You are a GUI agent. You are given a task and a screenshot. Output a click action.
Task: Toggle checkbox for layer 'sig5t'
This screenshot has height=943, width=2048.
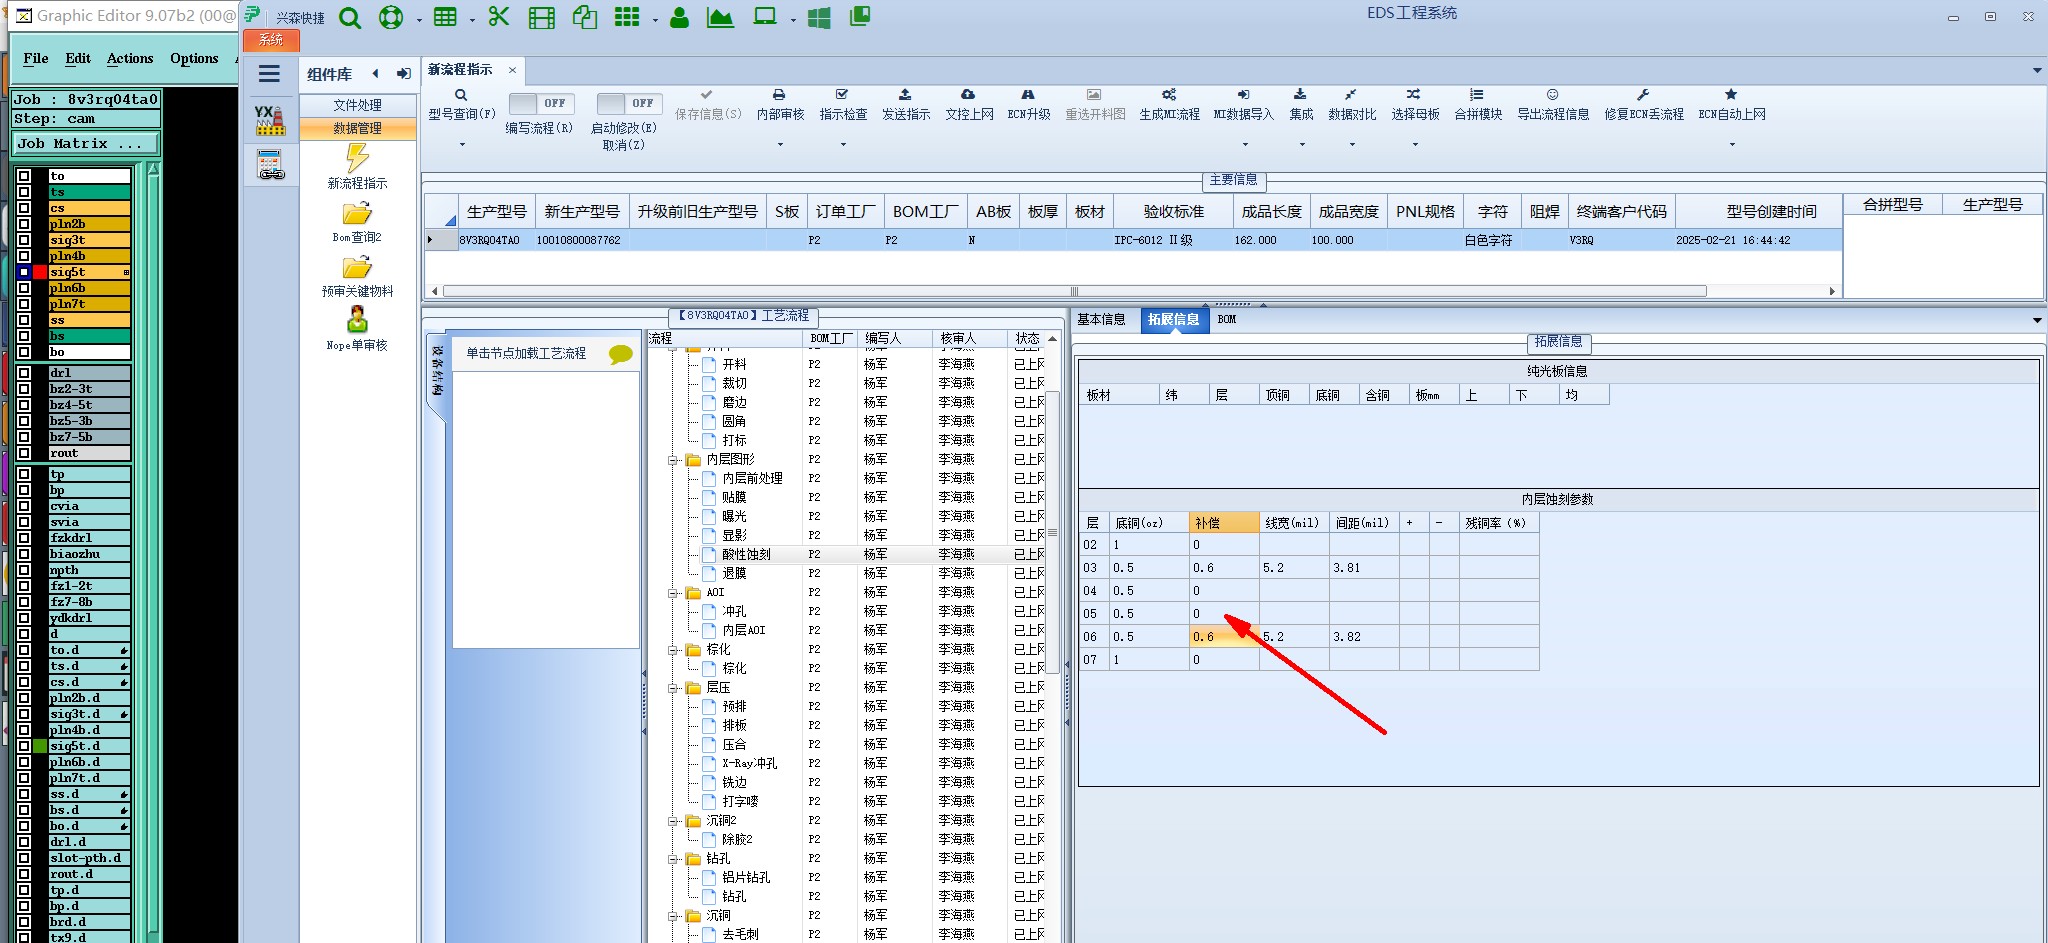[x=25, y=272]
